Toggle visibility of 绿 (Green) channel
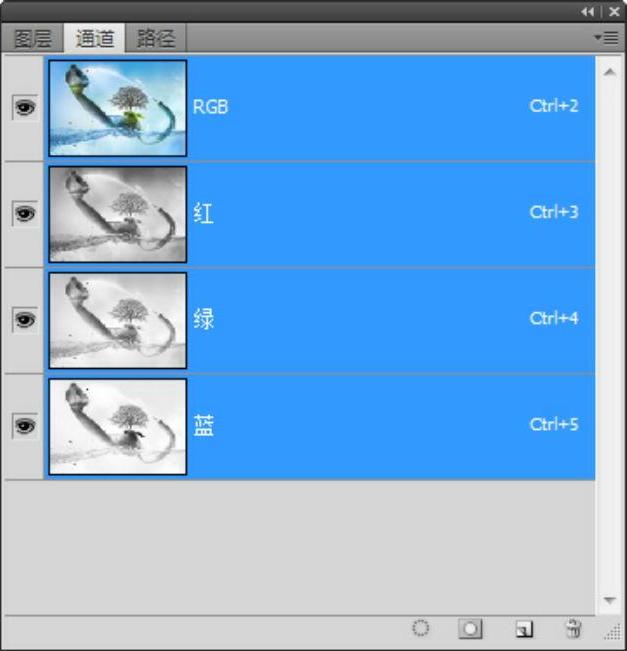Viewport: 627px width, 651px height. [24, 320]
